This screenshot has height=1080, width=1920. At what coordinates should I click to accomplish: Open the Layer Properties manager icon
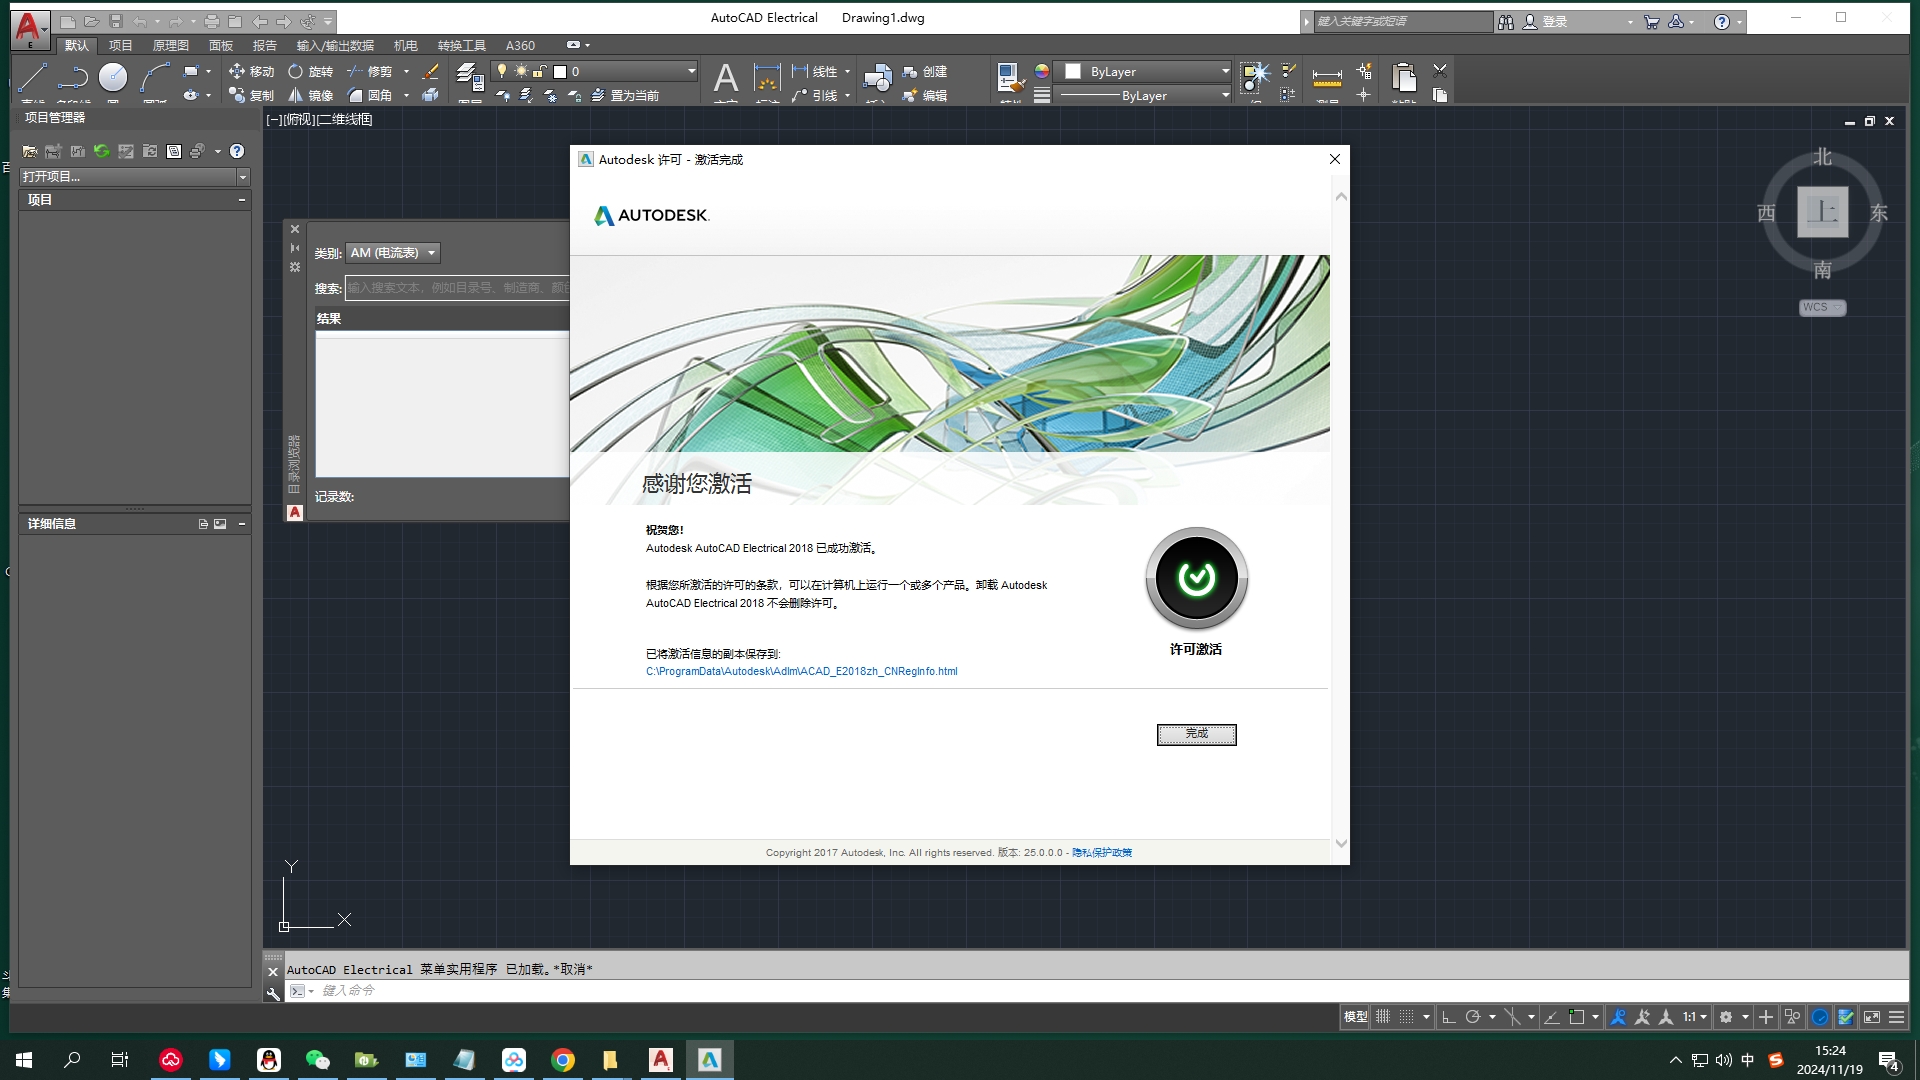(469, 77)
